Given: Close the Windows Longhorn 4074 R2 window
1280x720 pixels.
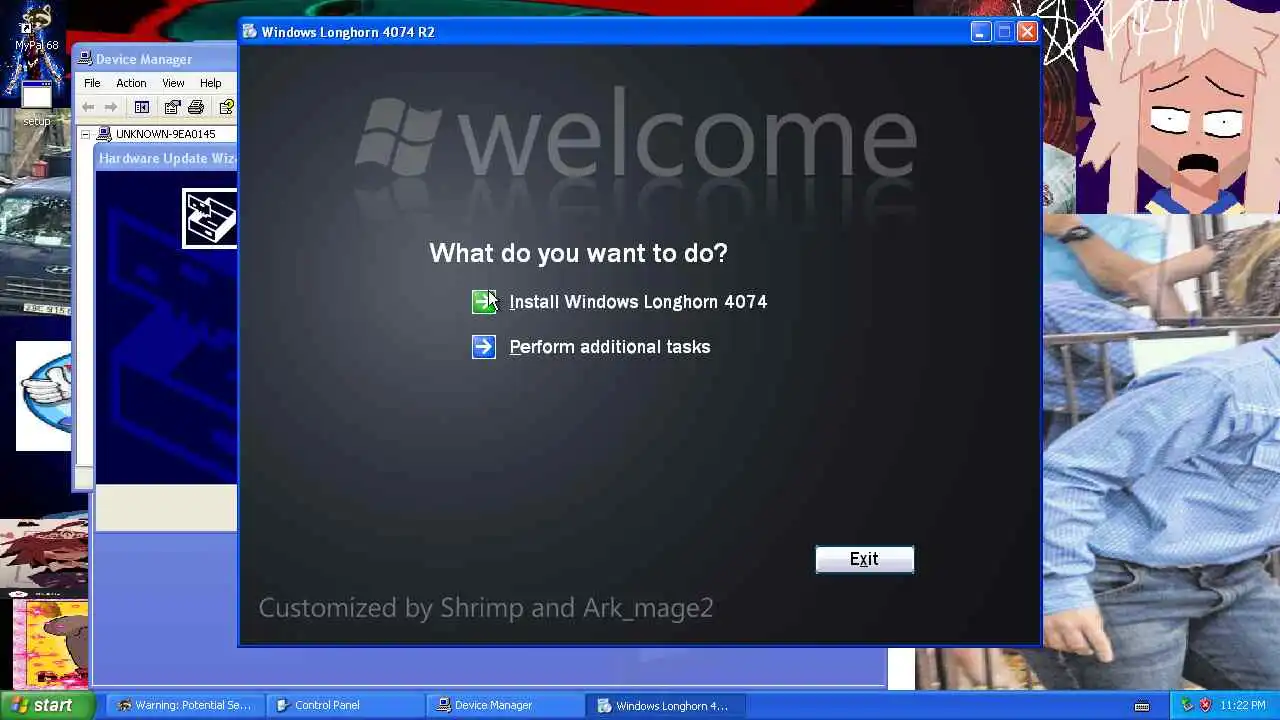Looking at the screenshot, I should [1027, 32].
